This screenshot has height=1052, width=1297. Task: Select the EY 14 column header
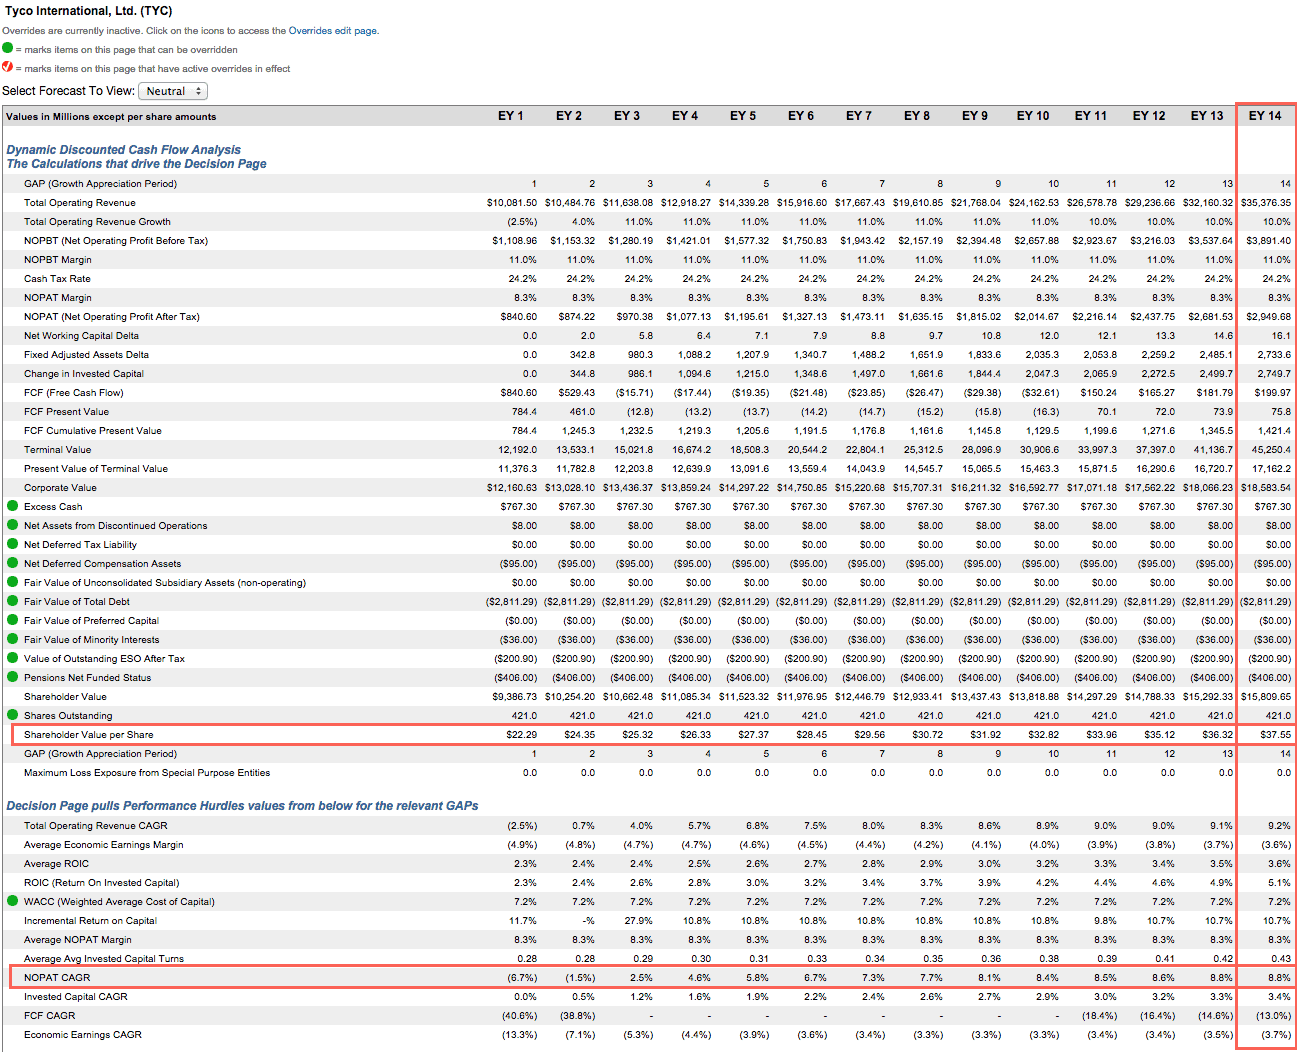(1265, 116)
